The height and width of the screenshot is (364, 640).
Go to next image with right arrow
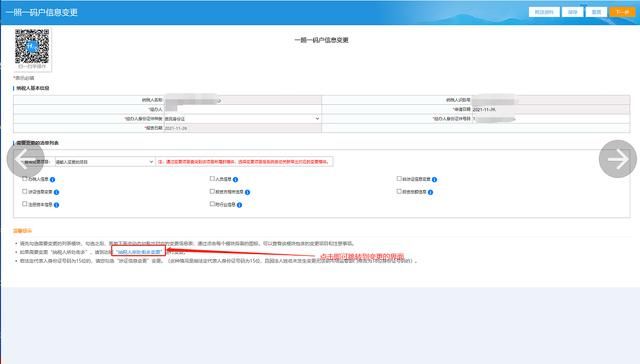(x=618, y=159)
